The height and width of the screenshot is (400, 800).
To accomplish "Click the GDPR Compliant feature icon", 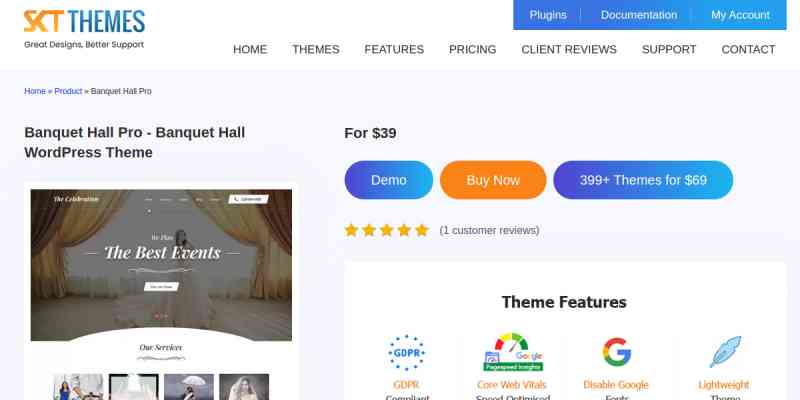I will pos(406,353).
